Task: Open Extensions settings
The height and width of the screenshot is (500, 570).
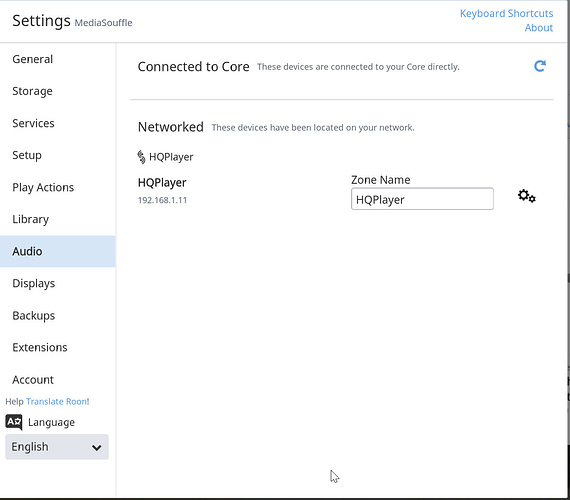Action: point(58,347)
